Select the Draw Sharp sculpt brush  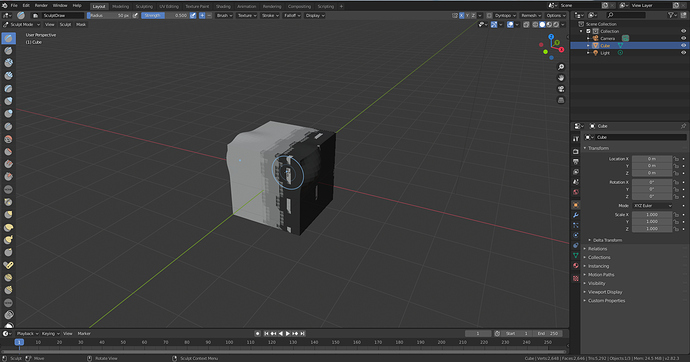pyautogui.click(x=8, y=51)
